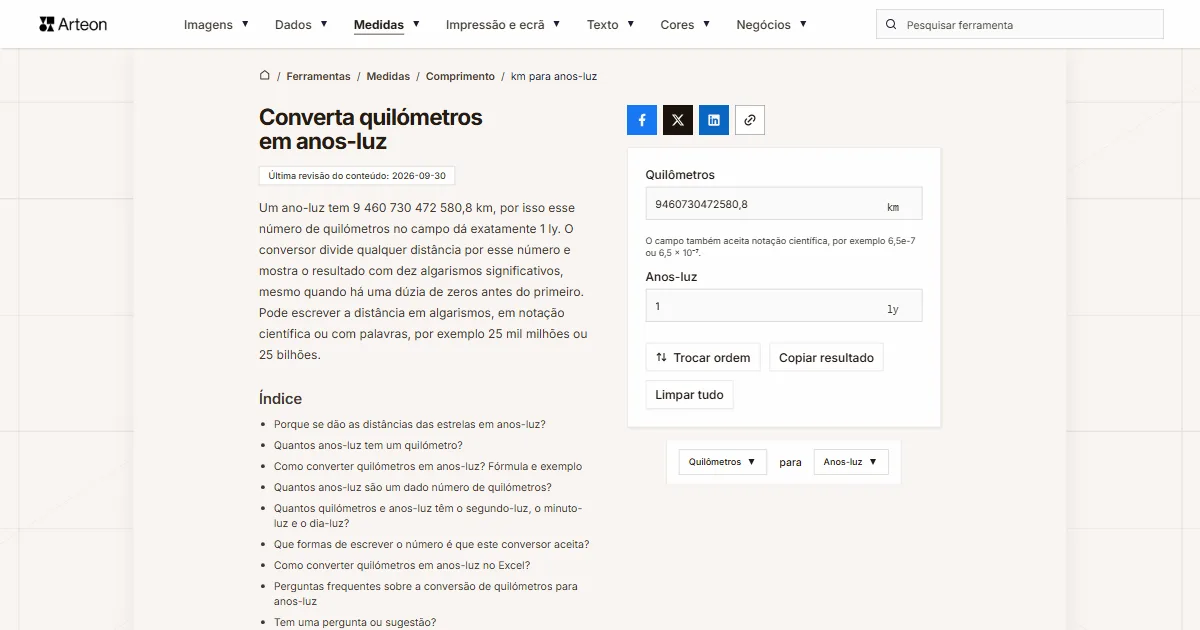Share page on LinkedIn
Viewport: 1200px width, 630px height.
tap(714, 120)
